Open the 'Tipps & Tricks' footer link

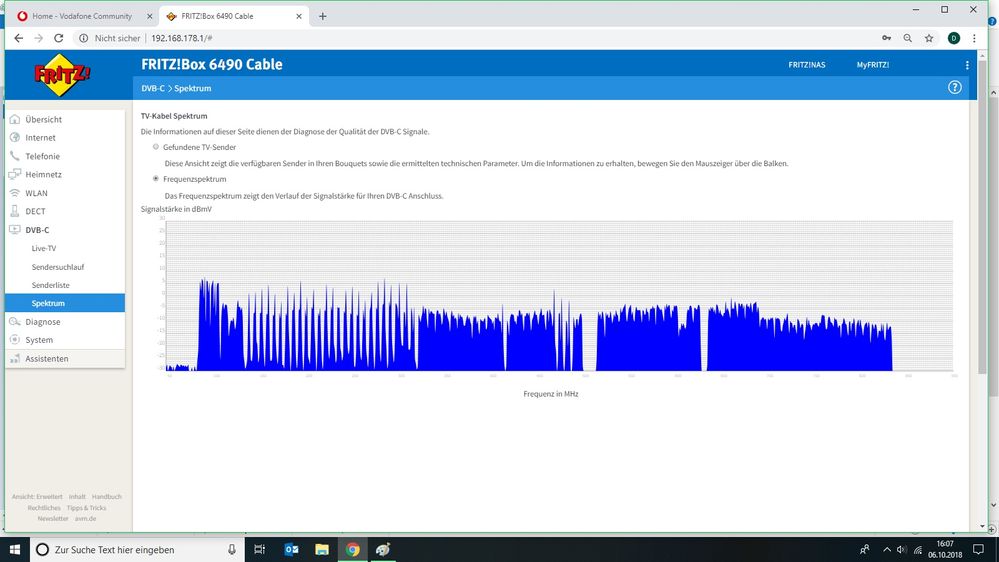87,508
